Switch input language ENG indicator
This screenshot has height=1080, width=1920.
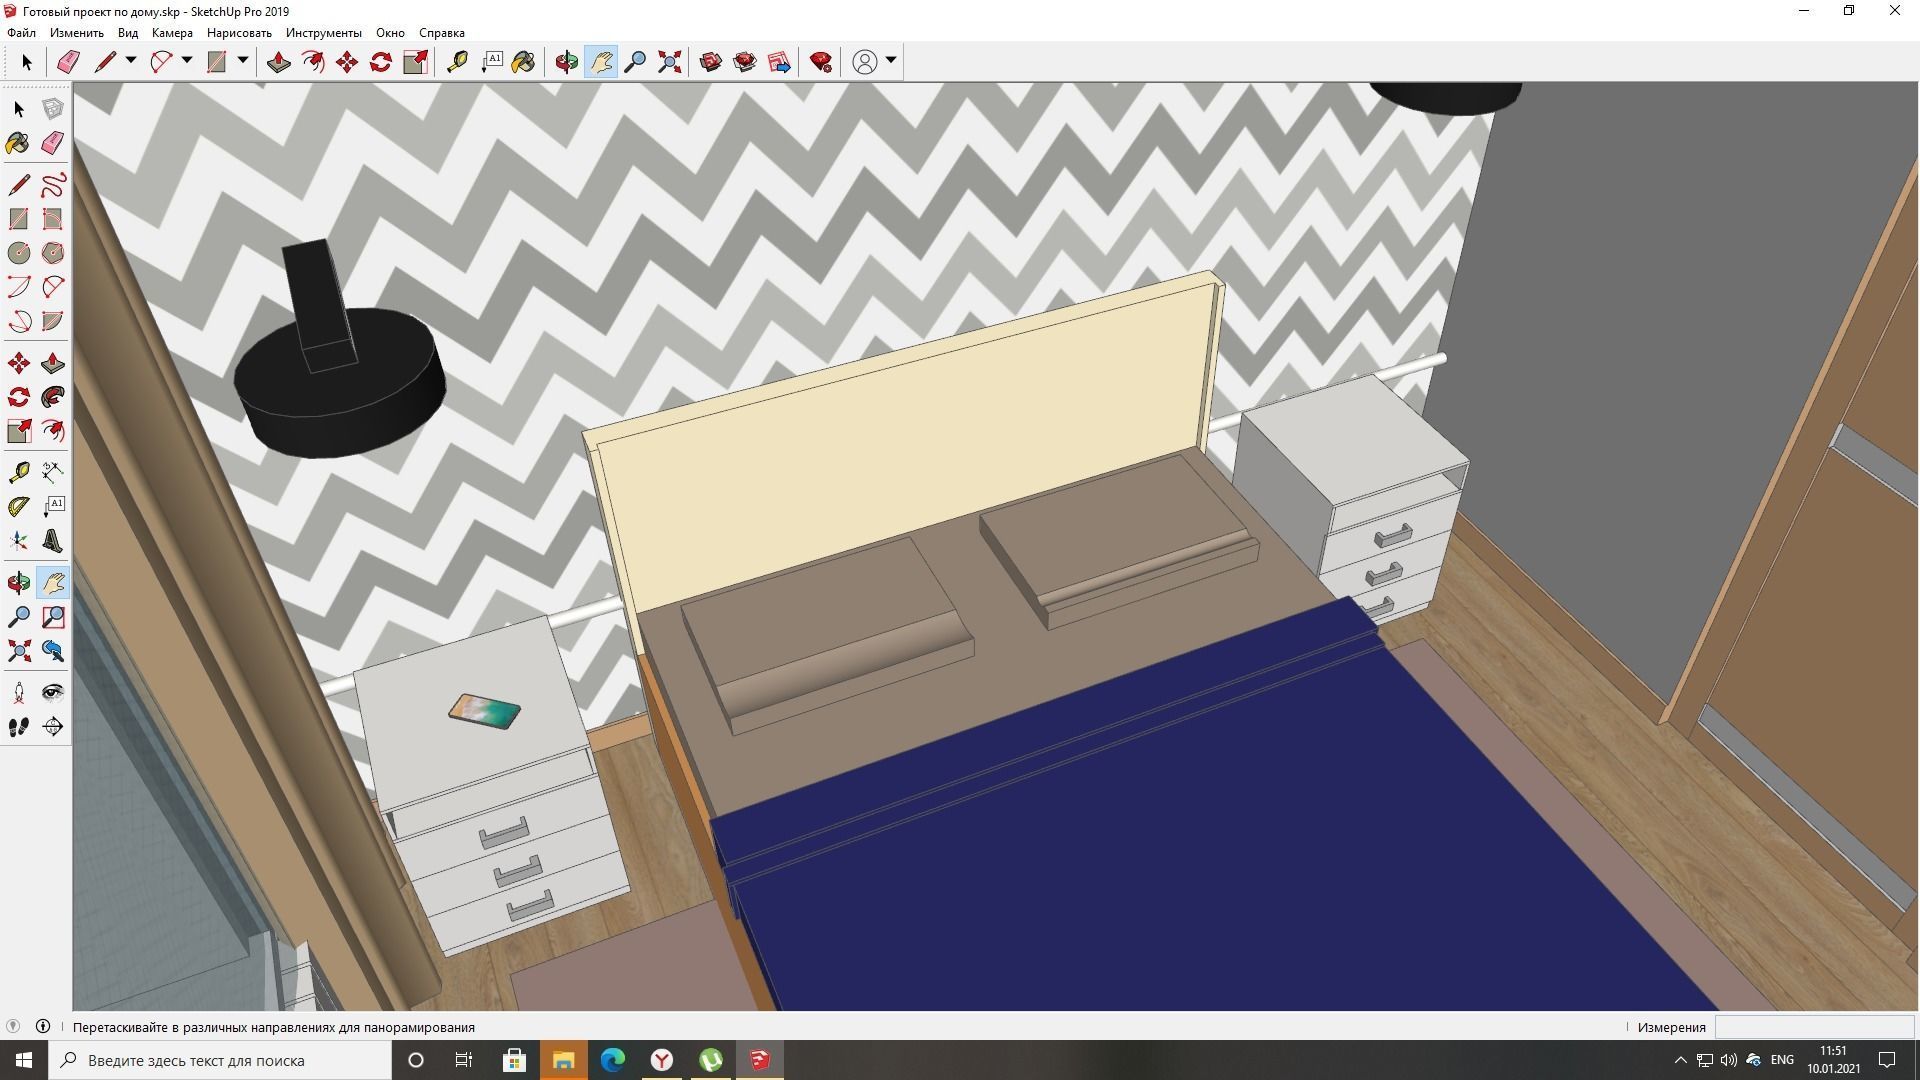pyautogui.click(x=1782, y=1060)
